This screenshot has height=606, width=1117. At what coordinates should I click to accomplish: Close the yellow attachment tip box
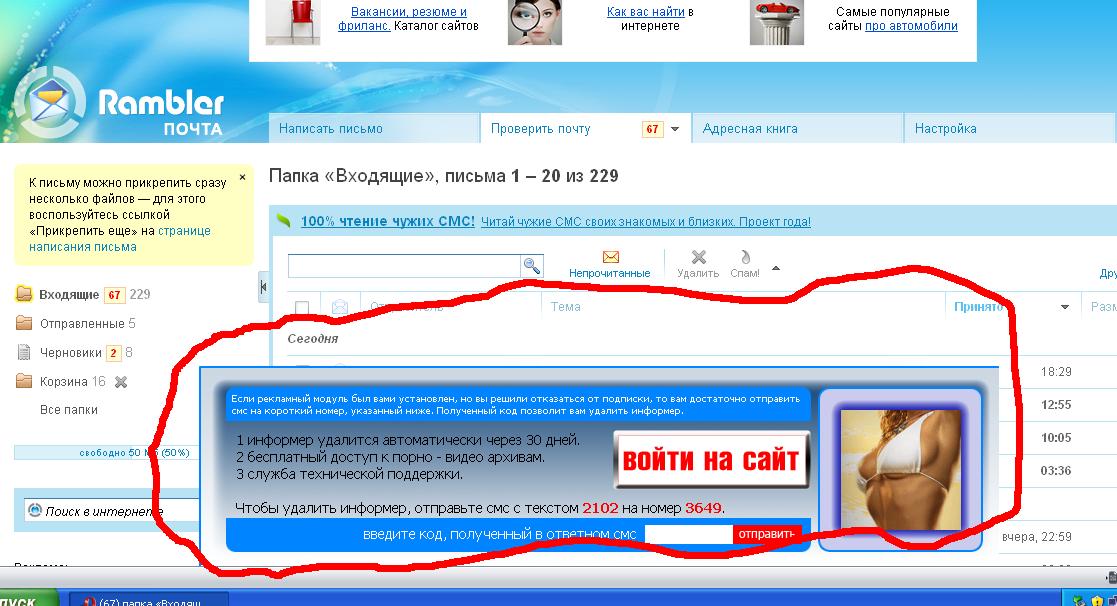tap(241, 178)
